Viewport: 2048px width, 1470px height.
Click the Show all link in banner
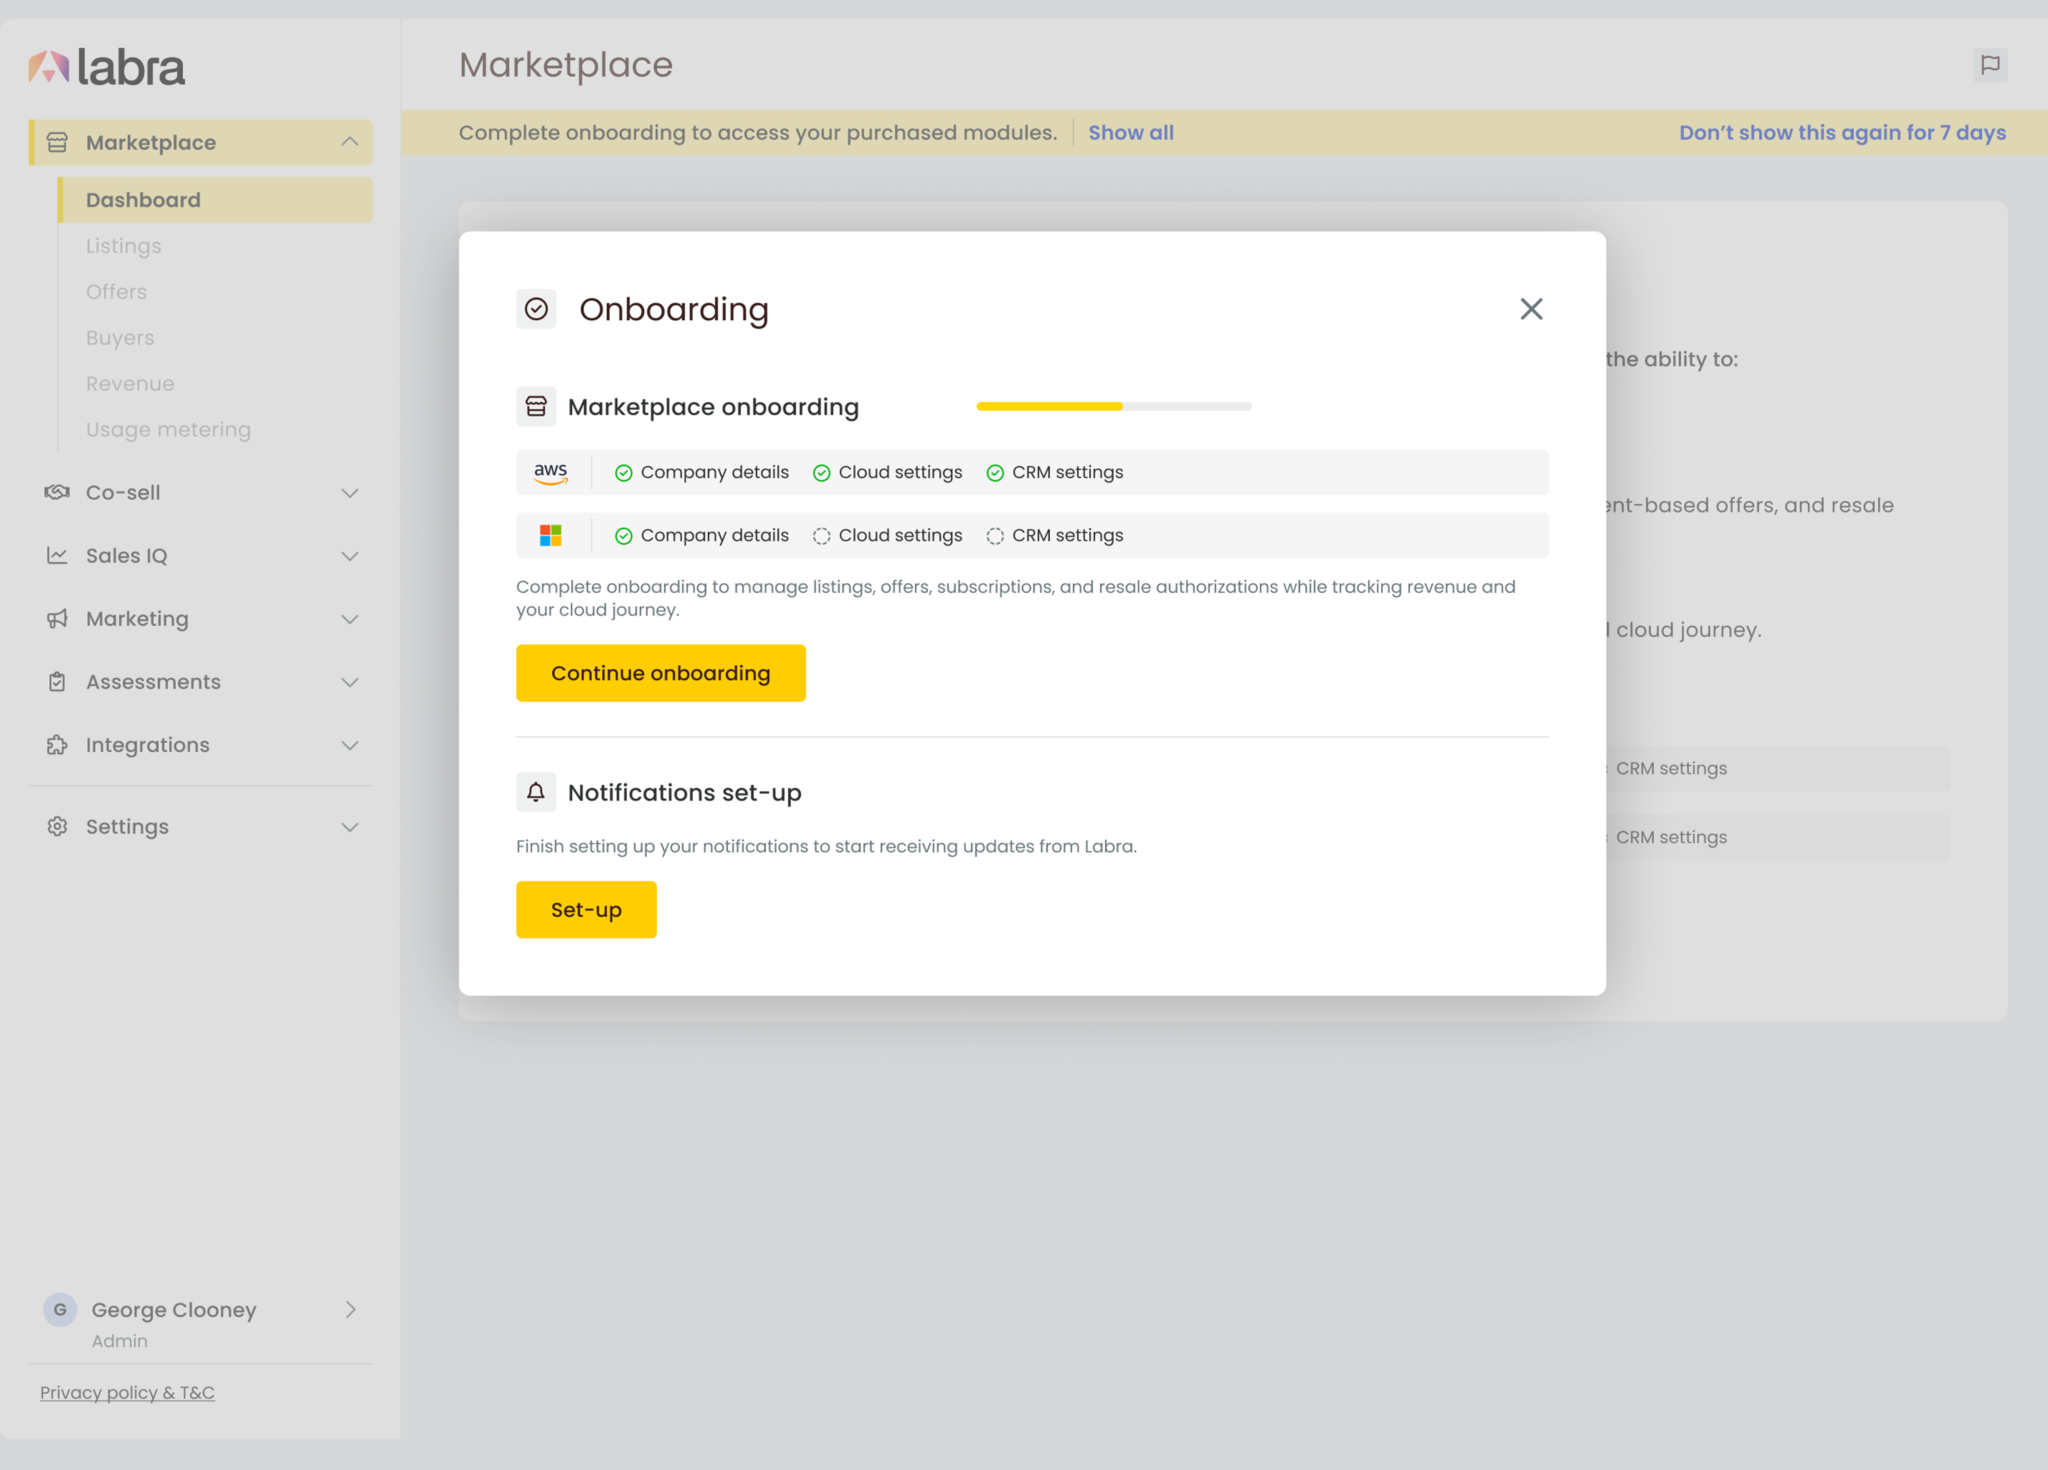[1130, 133]
